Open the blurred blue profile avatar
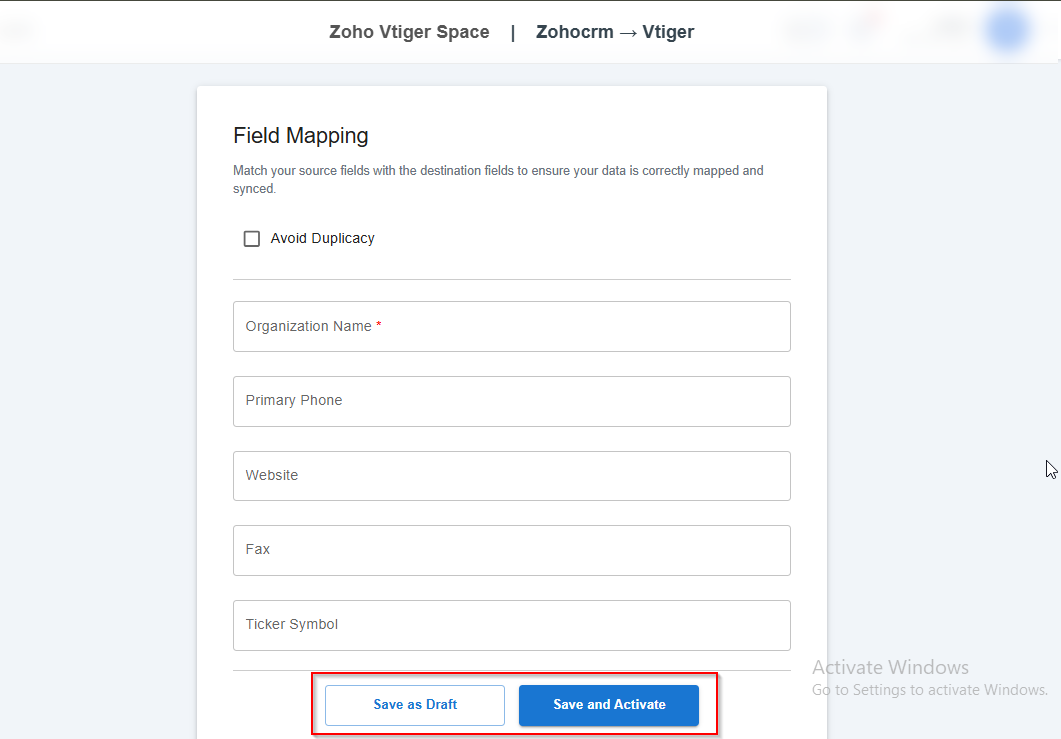This screenshot has width=1061, height=739. (x=1006, y=30)
